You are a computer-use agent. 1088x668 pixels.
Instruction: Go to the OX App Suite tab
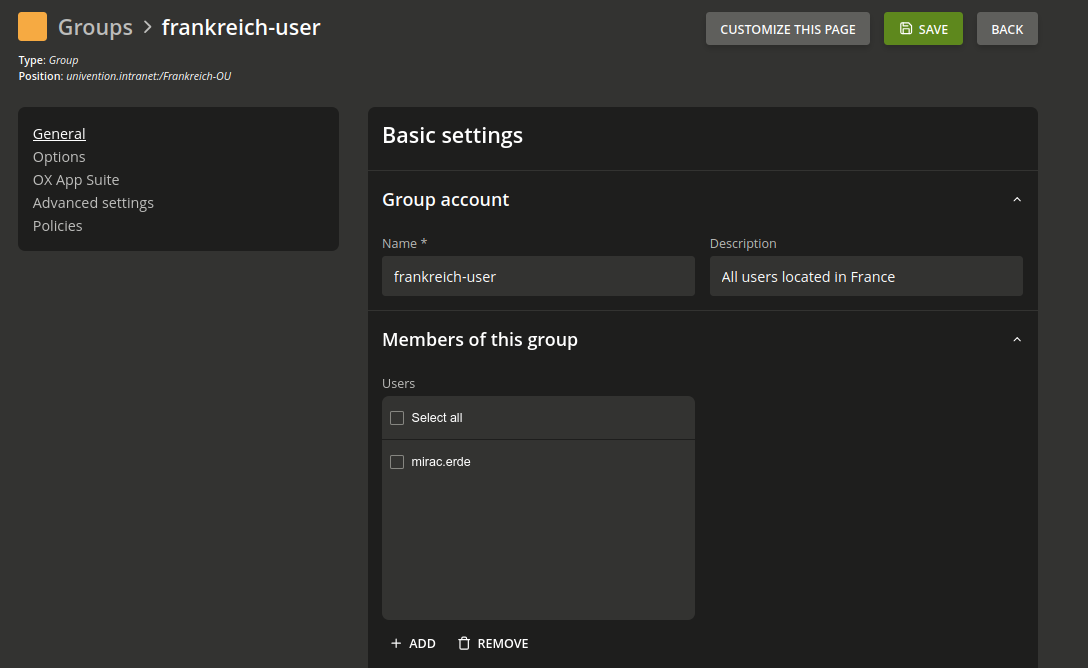click(x=76, y=180)
